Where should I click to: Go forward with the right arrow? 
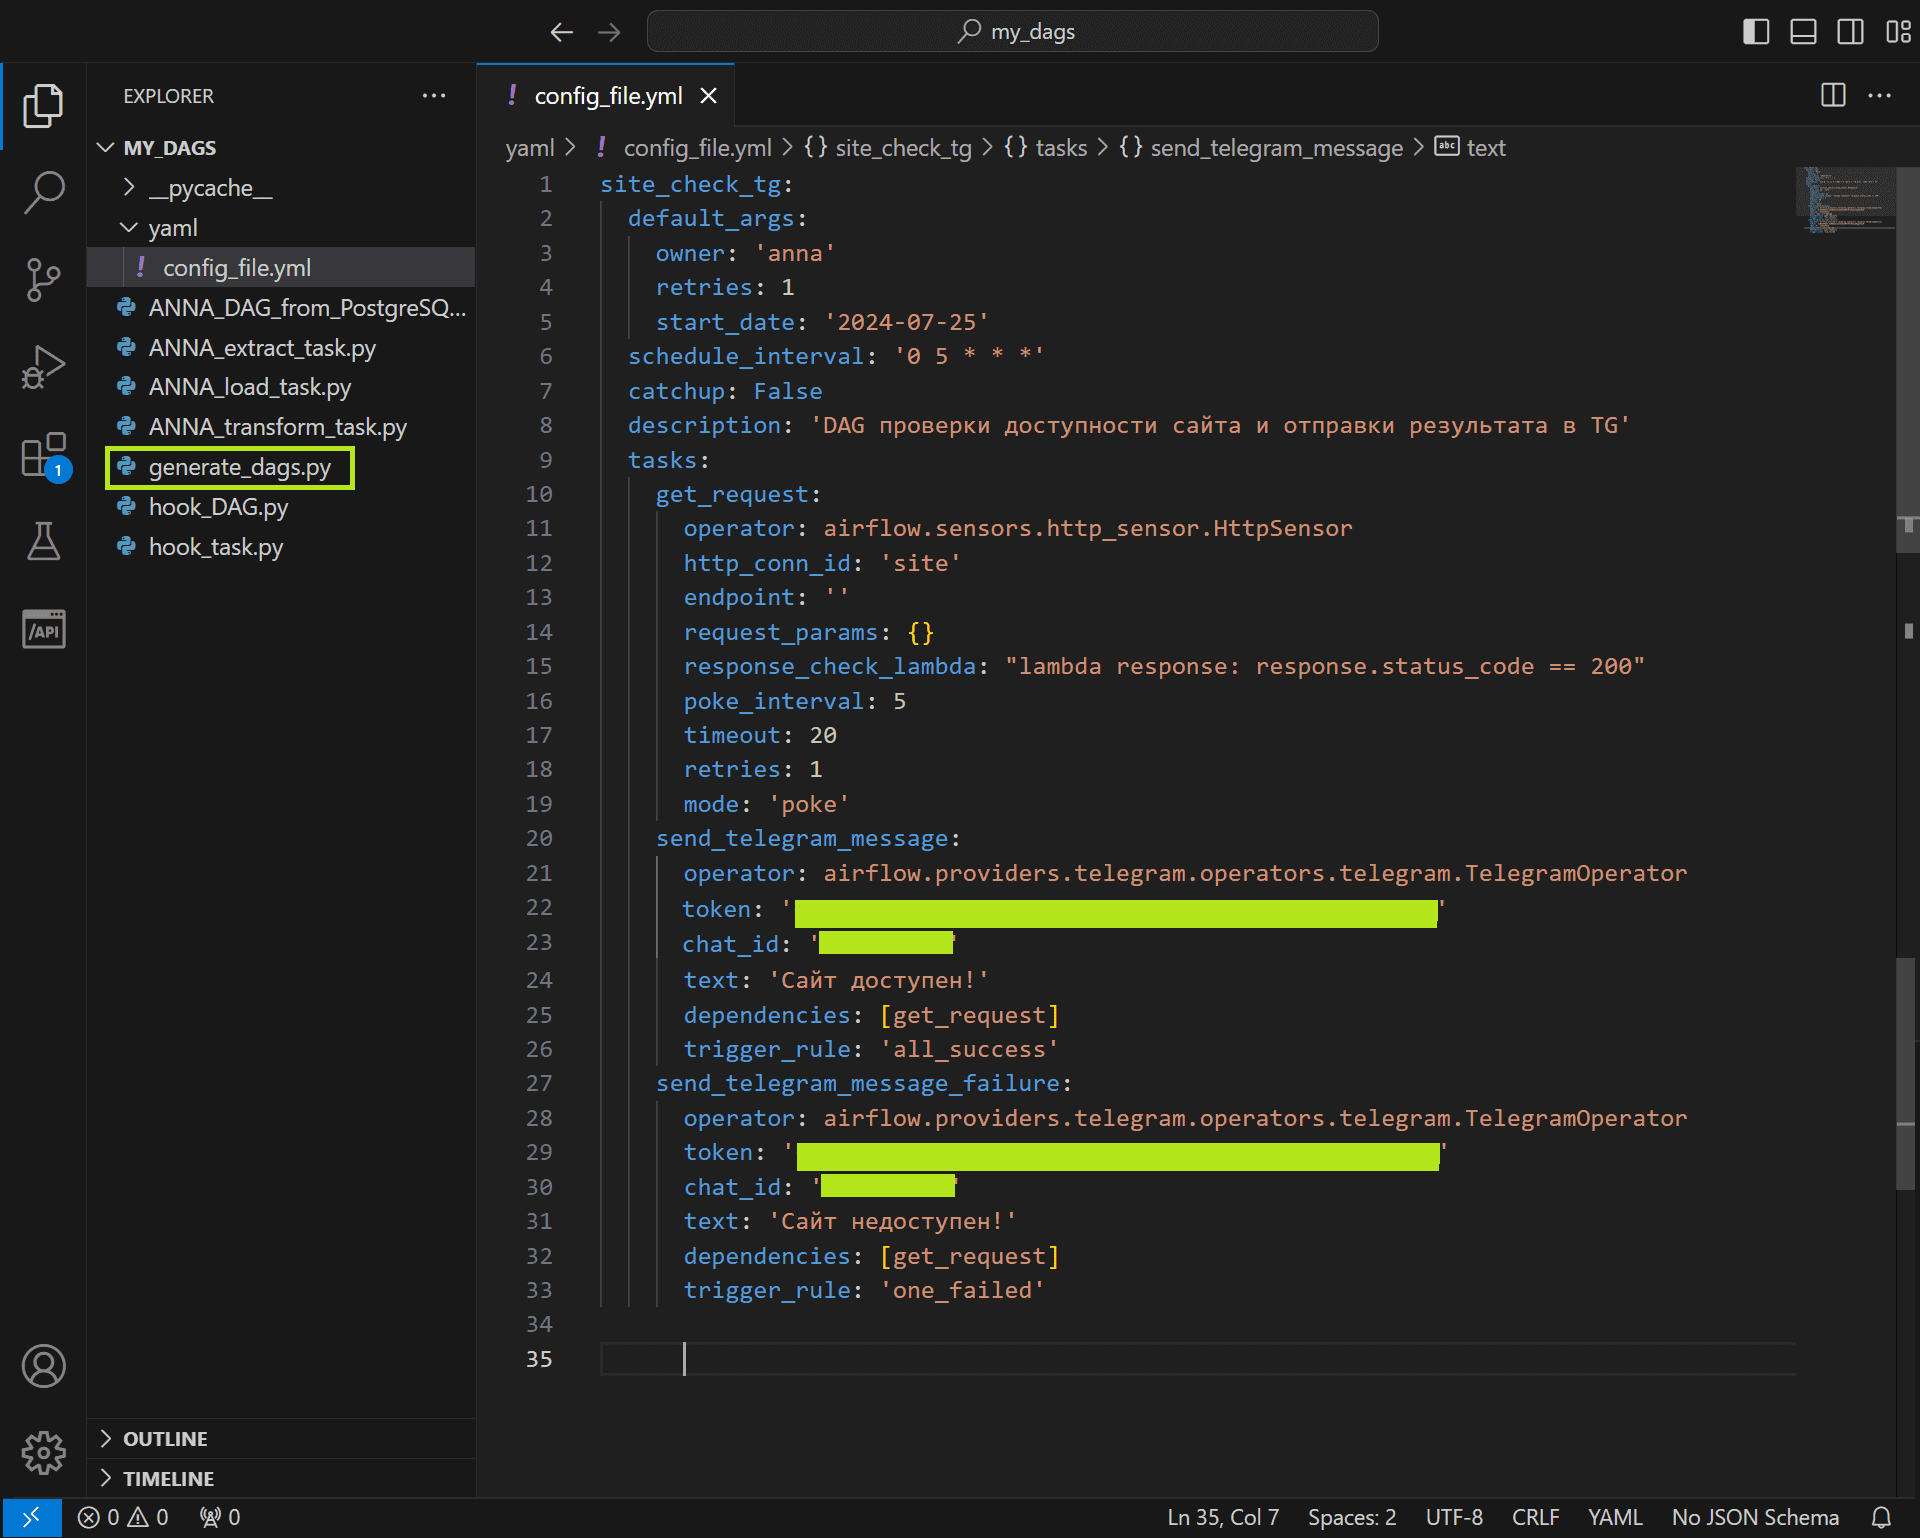(x=609, y=32)
